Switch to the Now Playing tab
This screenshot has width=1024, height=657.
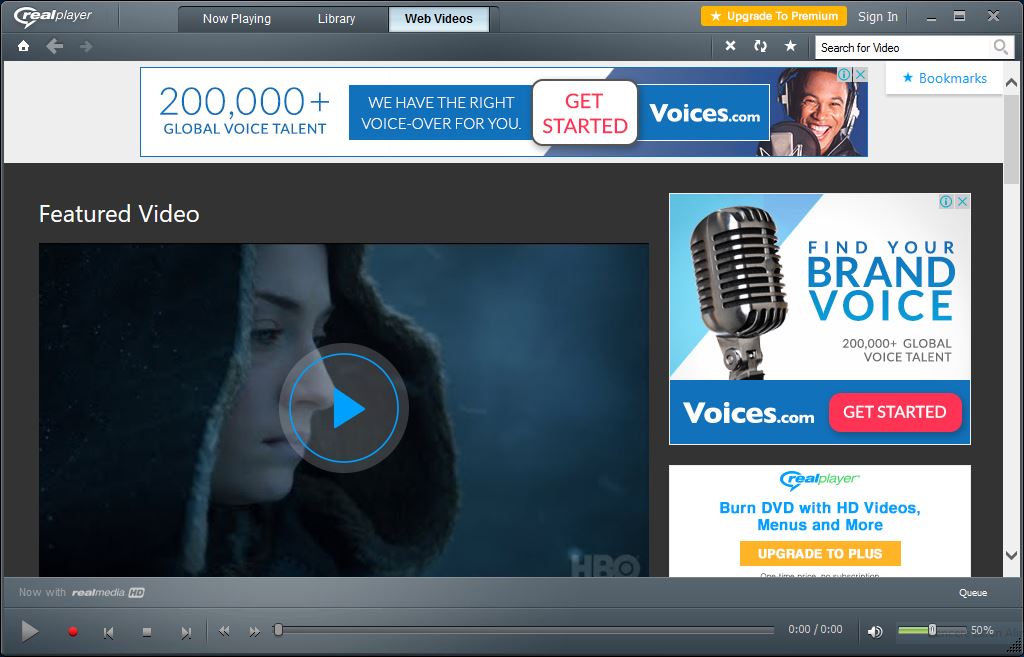click(236, 19)
